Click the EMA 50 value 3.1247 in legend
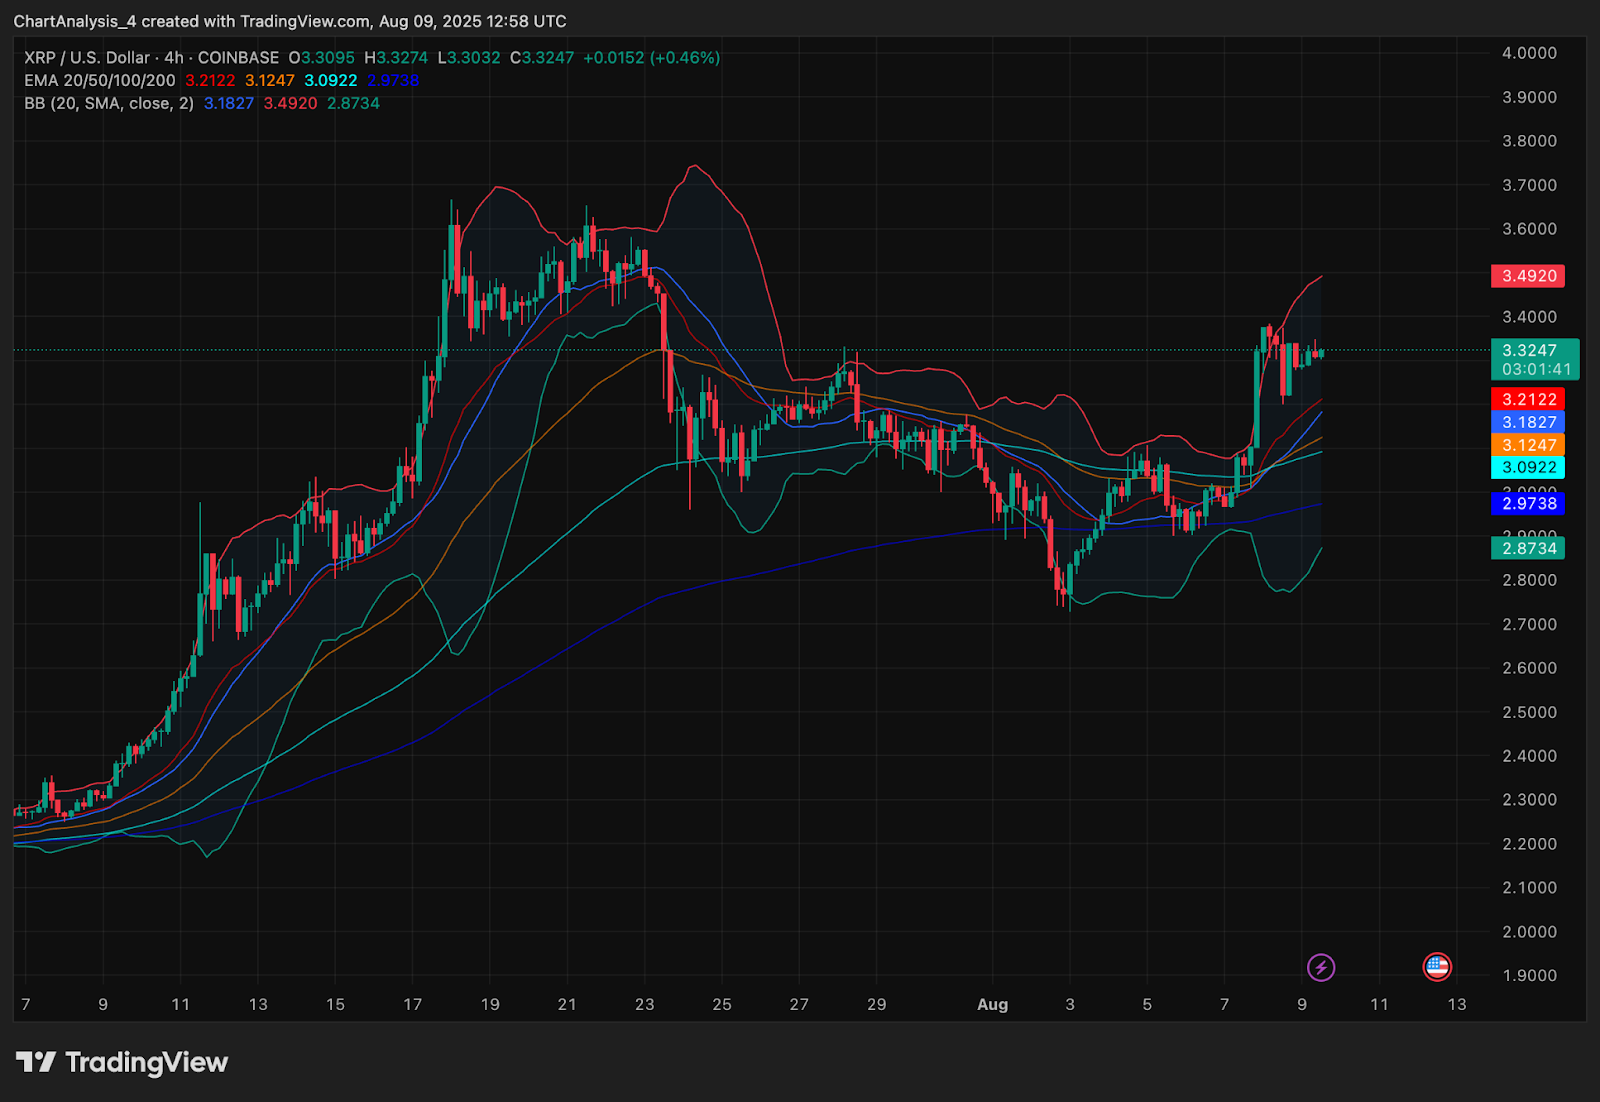This screenshot has height=1102, width=1600. pyautogui.click(x=270, y=81)
